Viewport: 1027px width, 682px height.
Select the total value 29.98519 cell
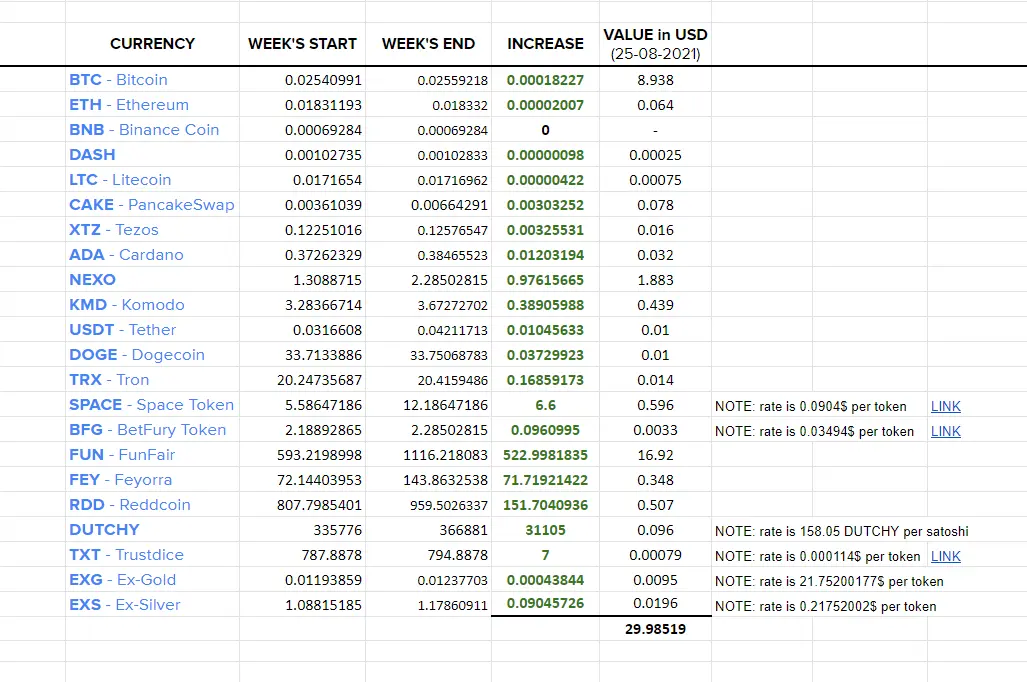tap(655, 629)
